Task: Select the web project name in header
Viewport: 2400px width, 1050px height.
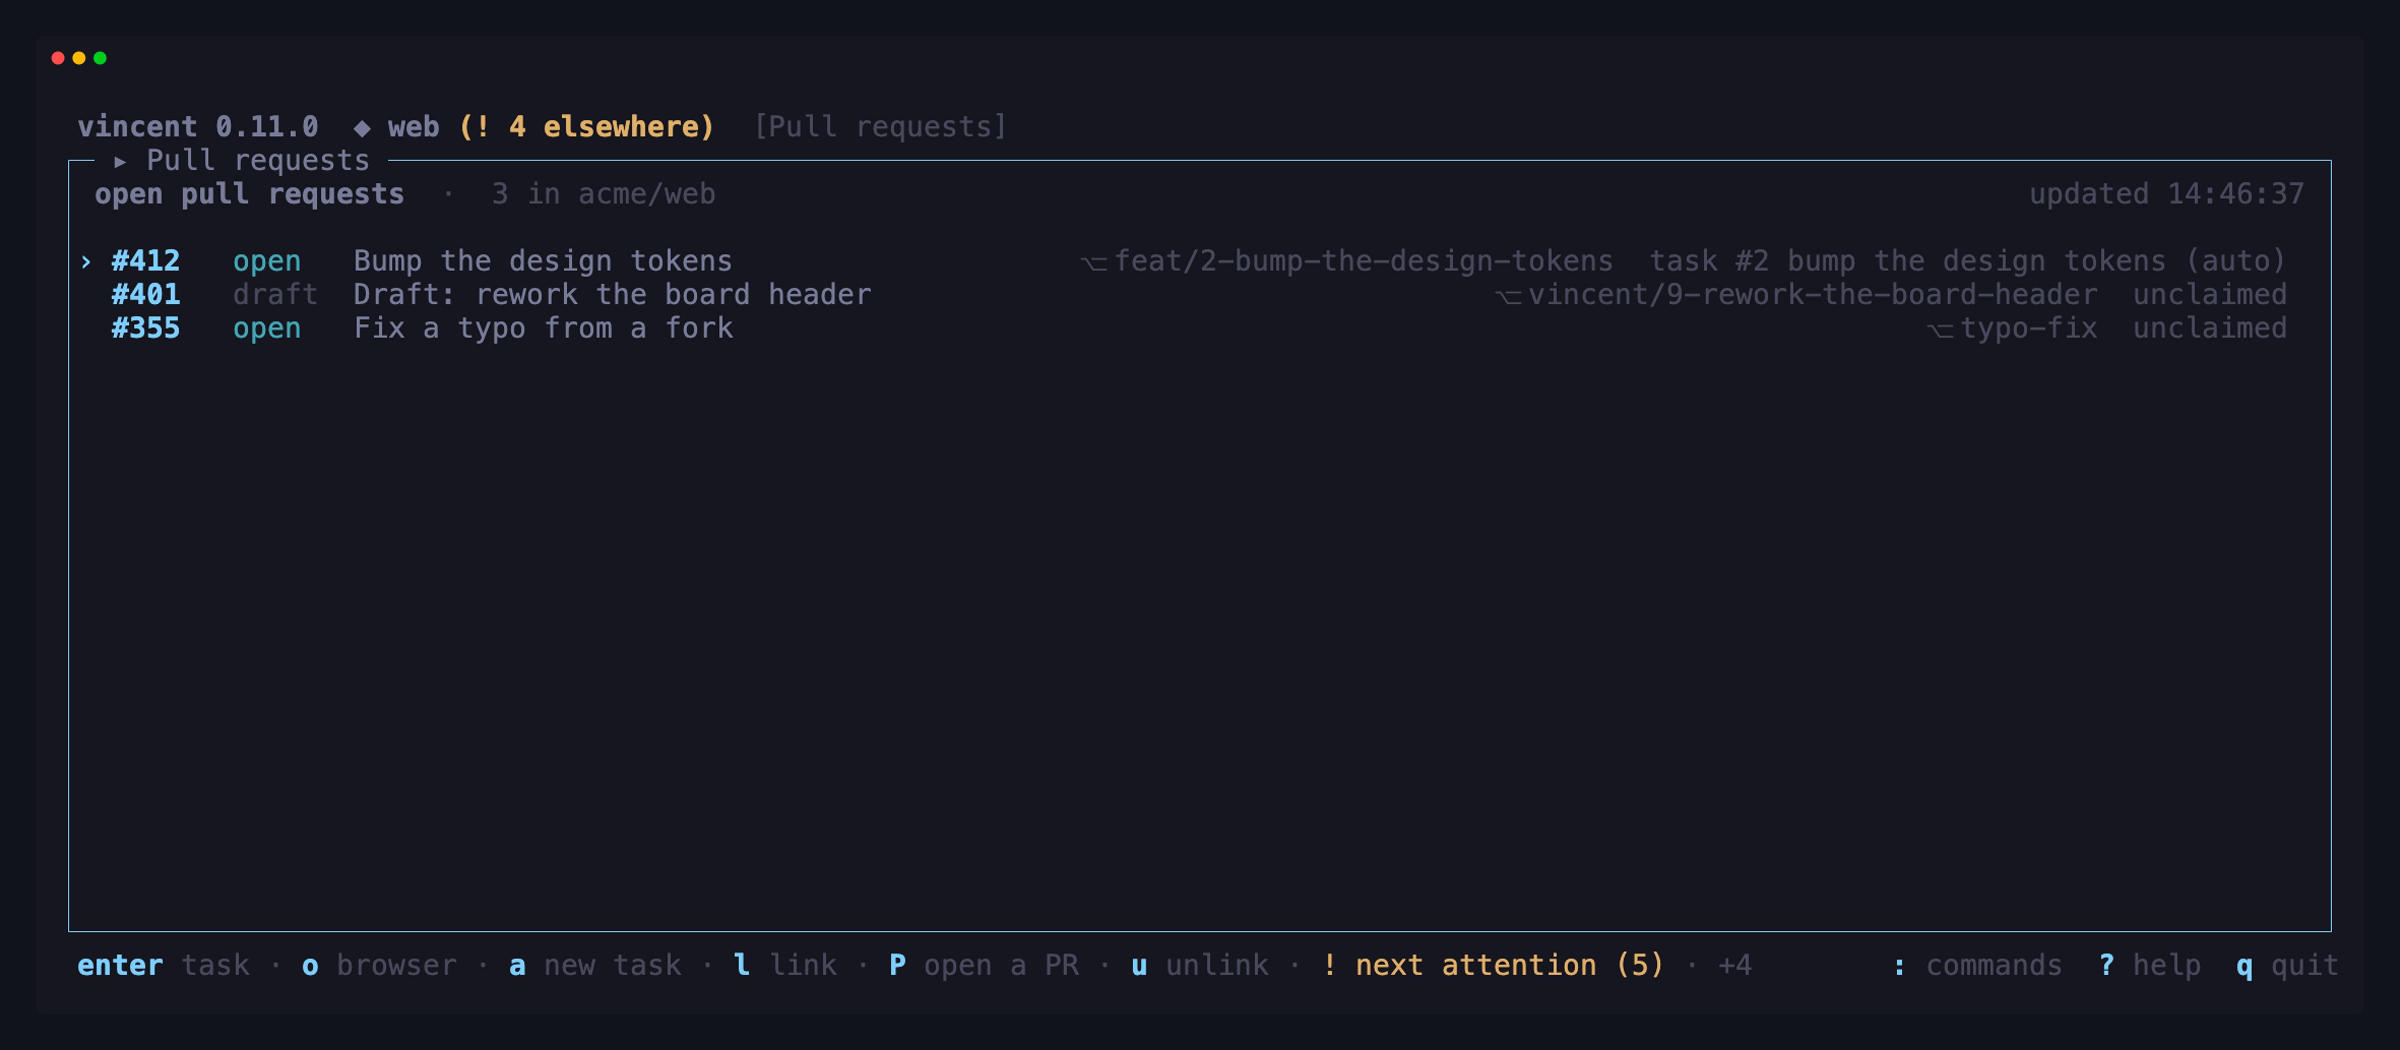Action: point(414,127)
